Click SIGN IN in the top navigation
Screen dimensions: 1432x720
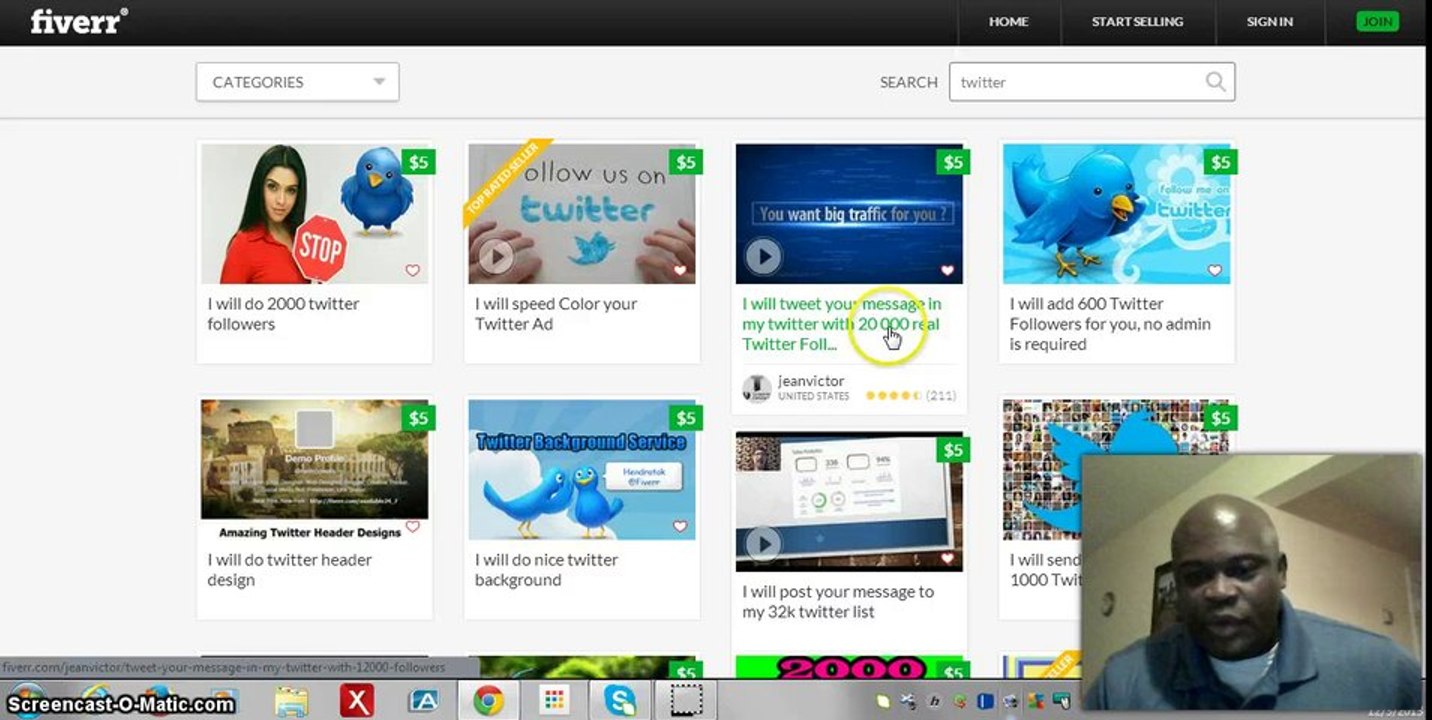(x=1270, y=21)
